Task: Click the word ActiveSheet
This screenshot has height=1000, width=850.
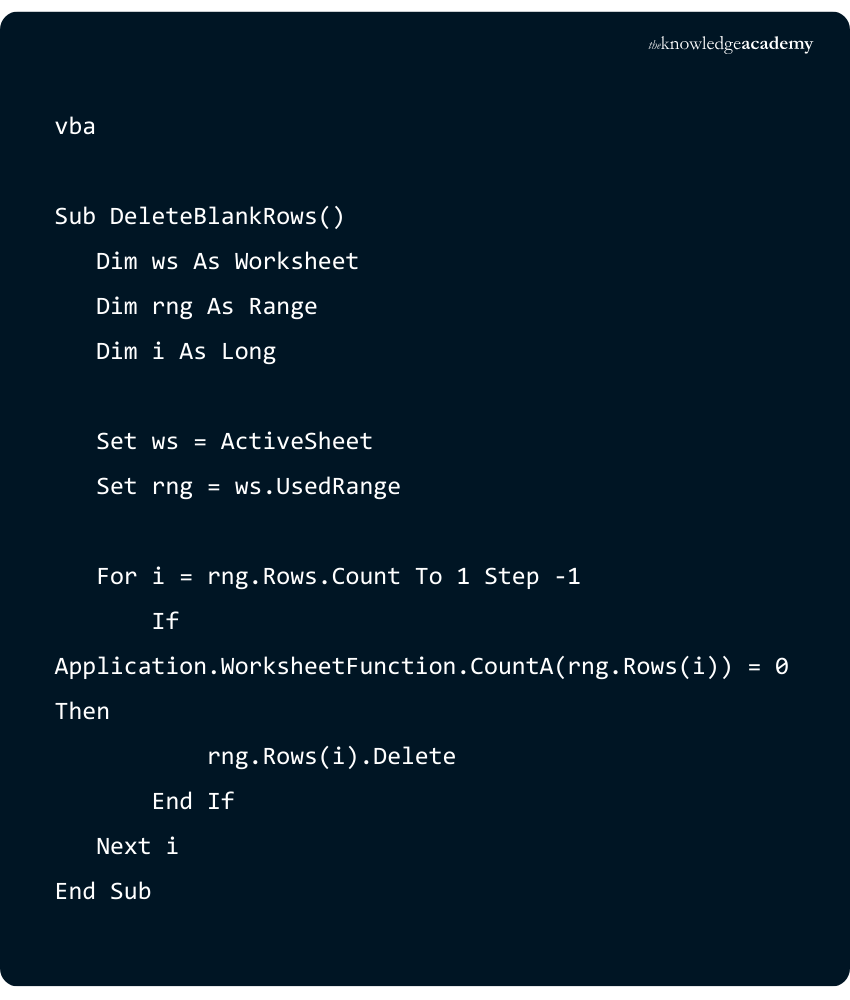Action: pyautogui.click(x=296, y=442)
